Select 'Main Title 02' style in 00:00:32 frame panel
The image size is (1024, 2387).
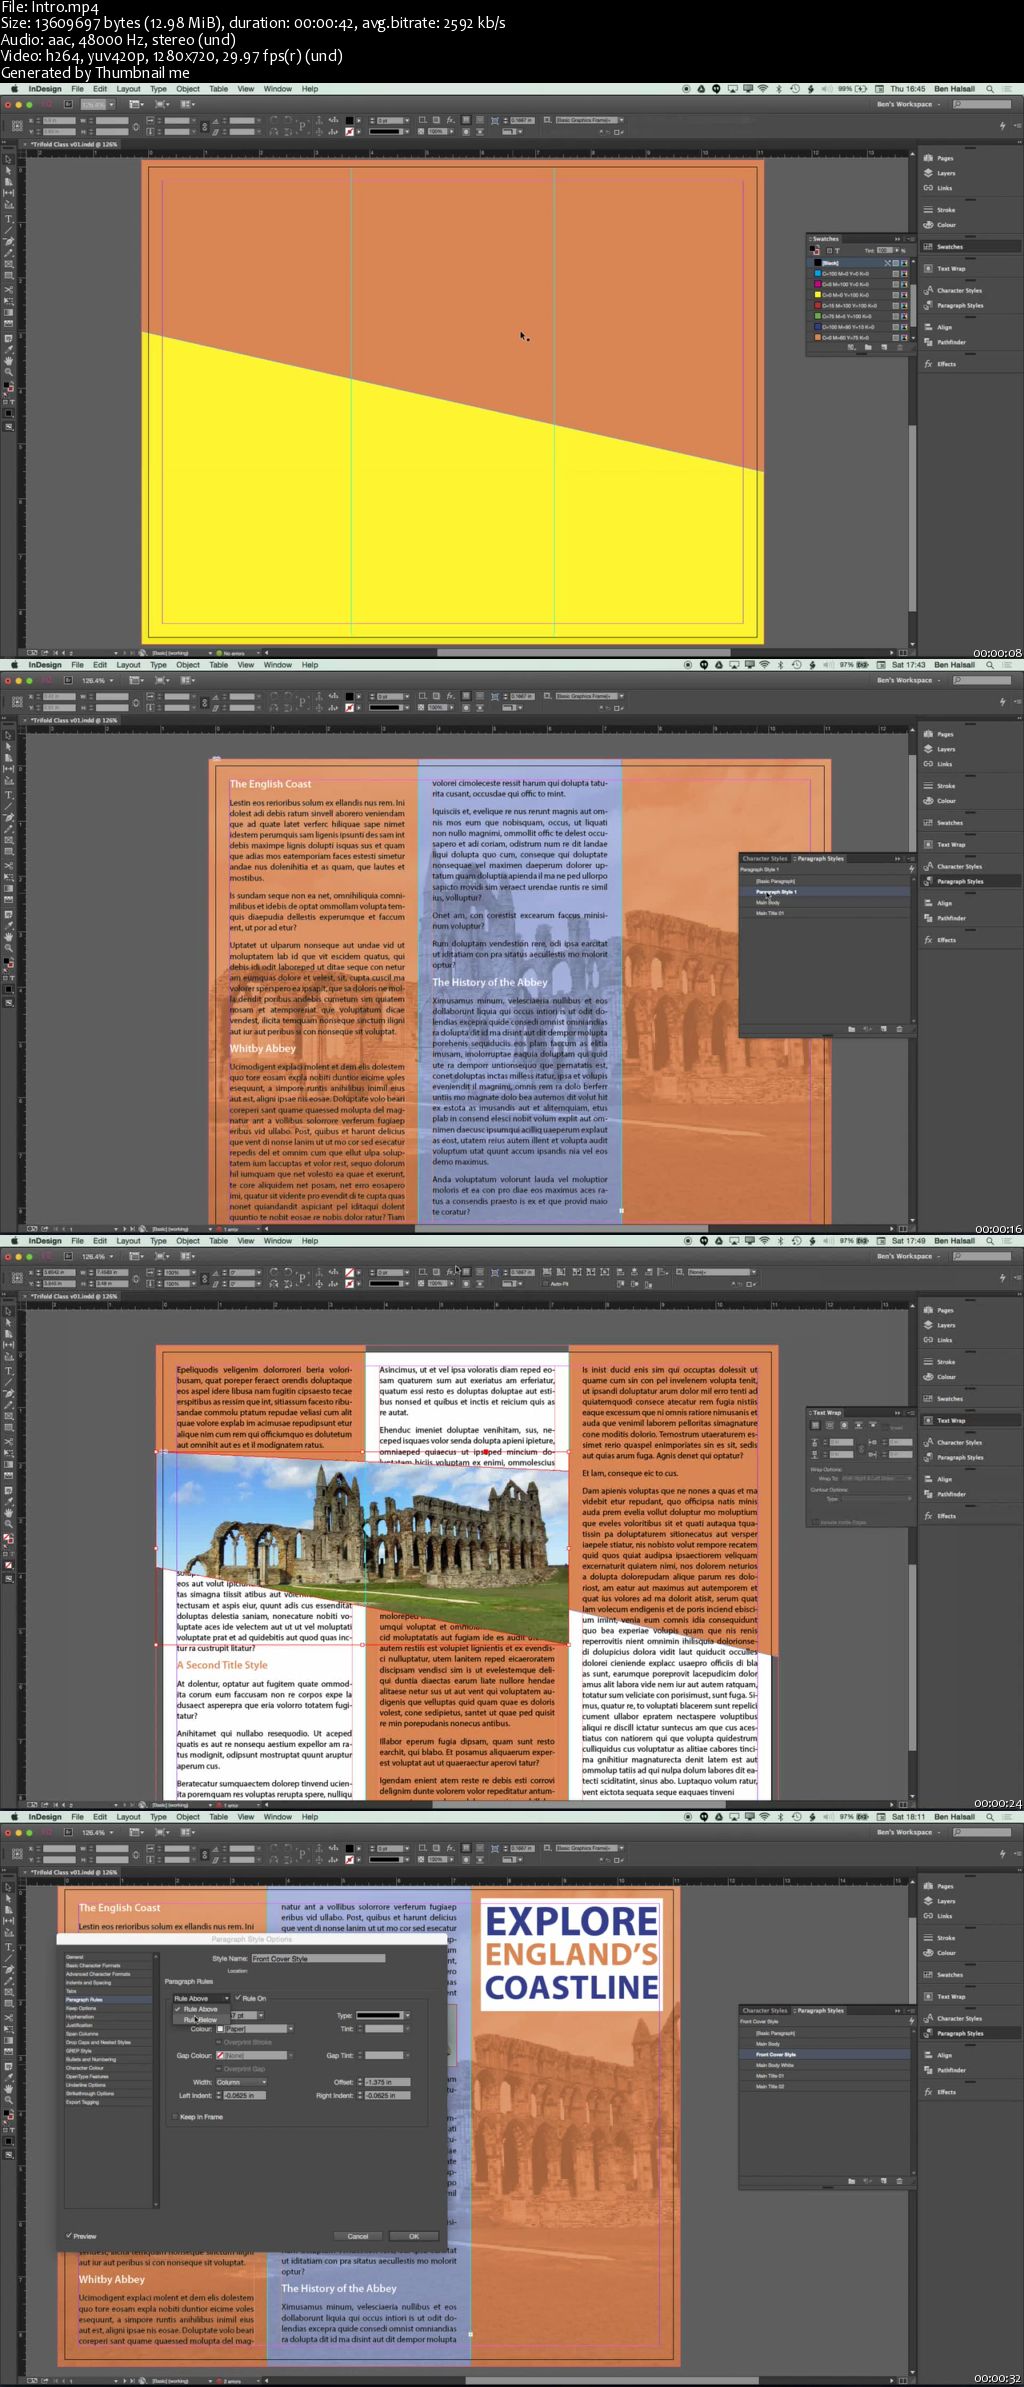point(825,2086)
